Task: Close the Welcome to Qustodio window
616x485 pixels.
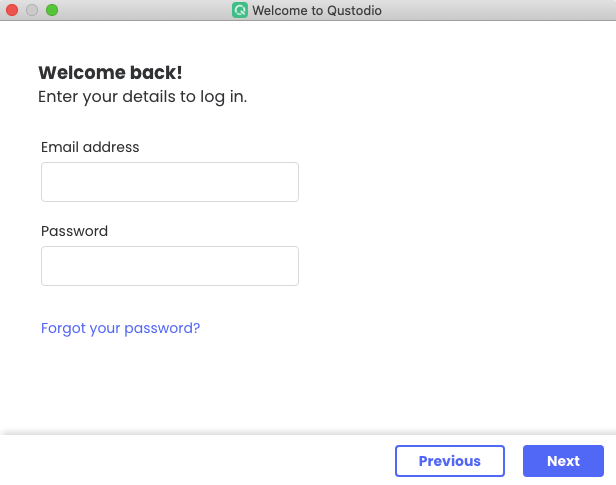Action: click(13, 10)
